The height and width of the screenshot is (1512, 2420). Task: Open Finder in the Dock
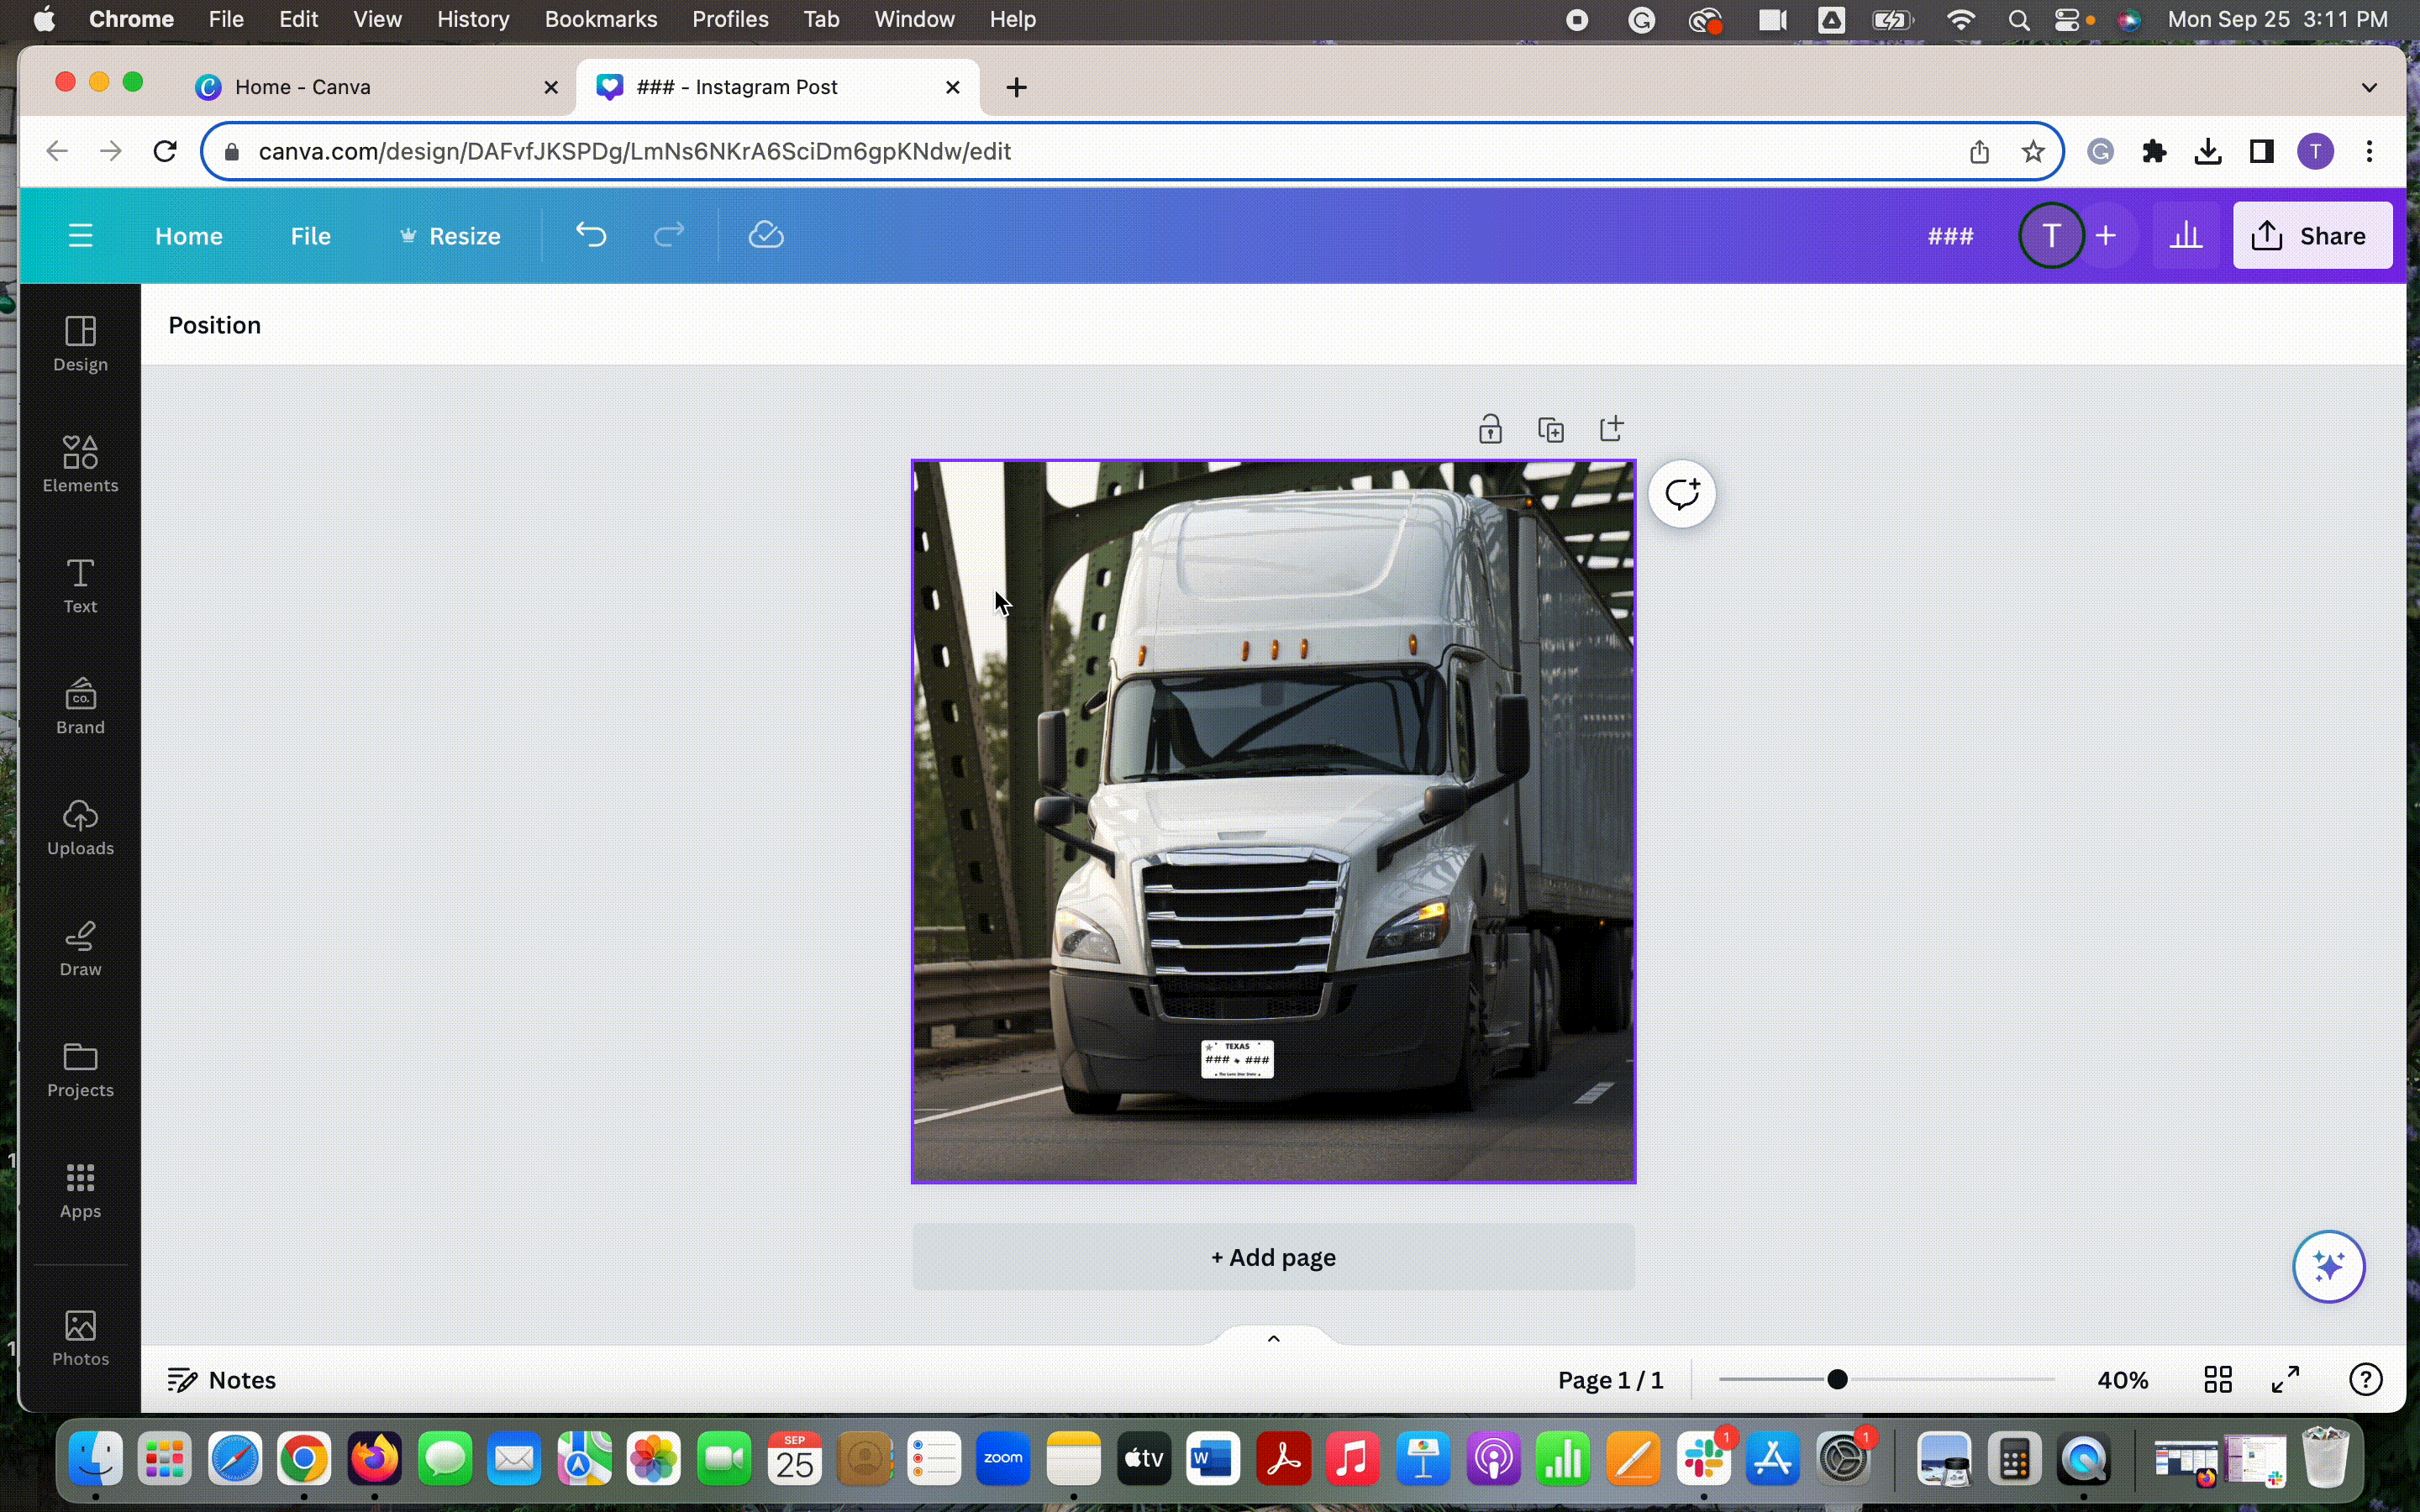point(96,1458)
